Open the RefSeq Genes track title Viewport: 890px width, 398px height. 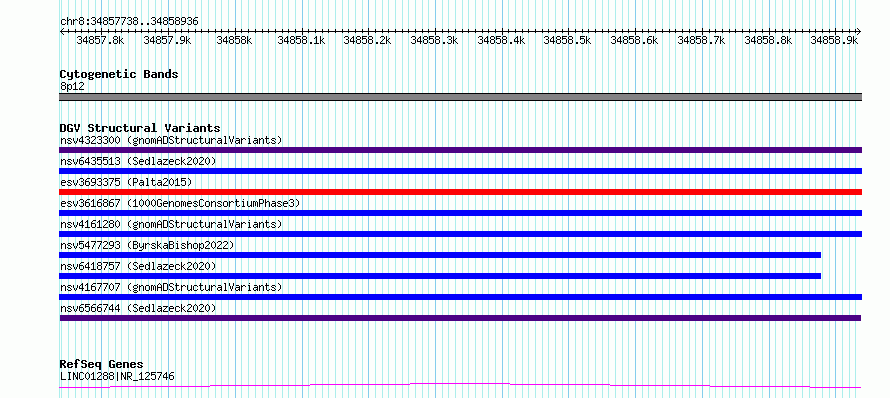pyautogui.click(x=101, y=365)
